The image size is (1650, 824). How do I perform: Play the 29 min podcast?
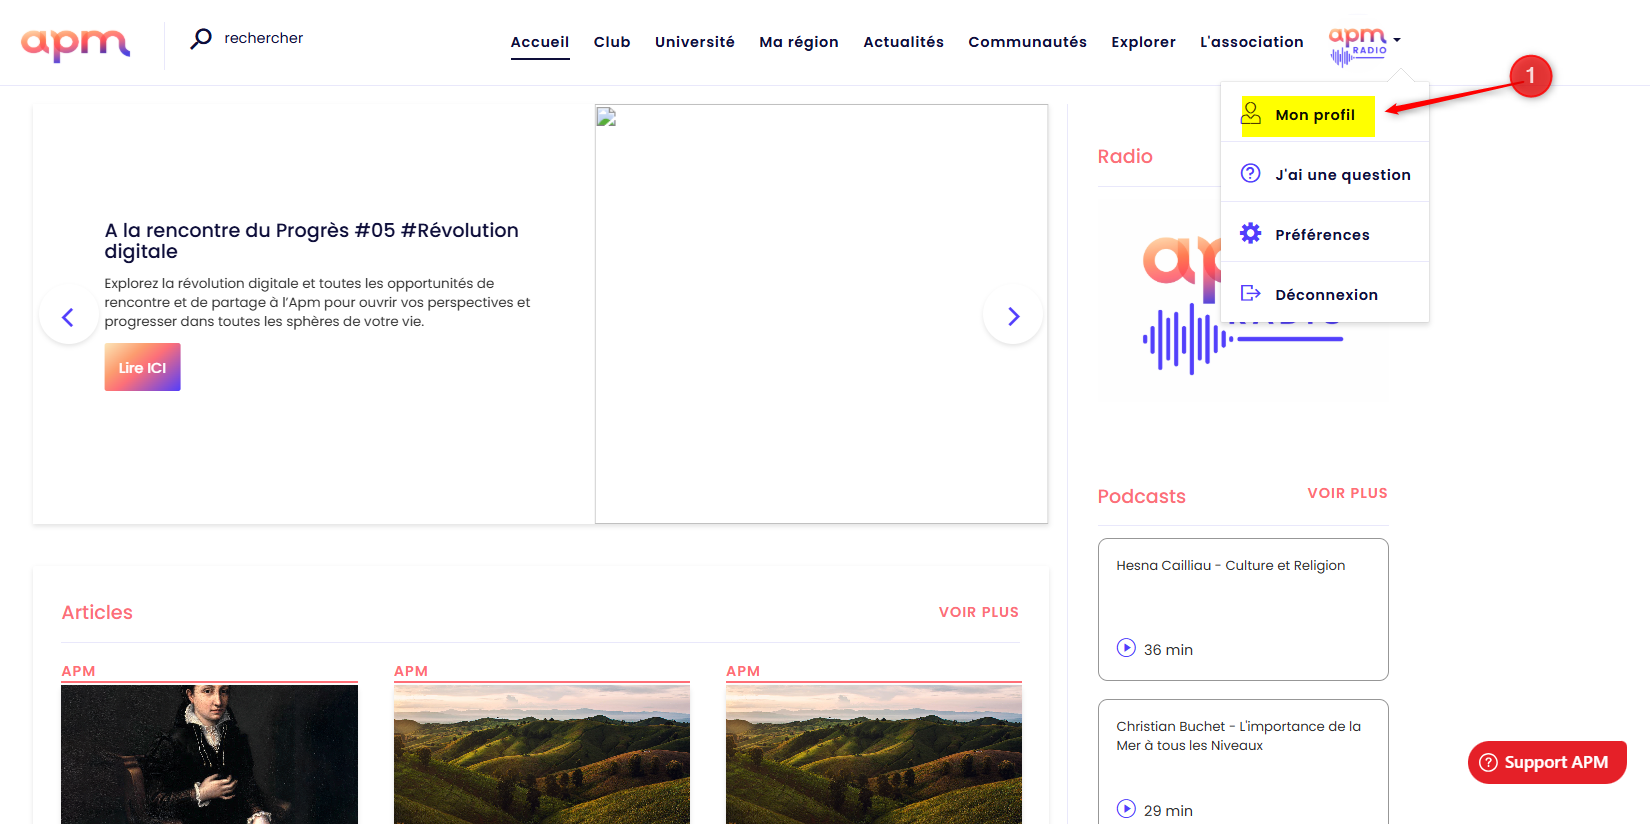coord(1126,809)
